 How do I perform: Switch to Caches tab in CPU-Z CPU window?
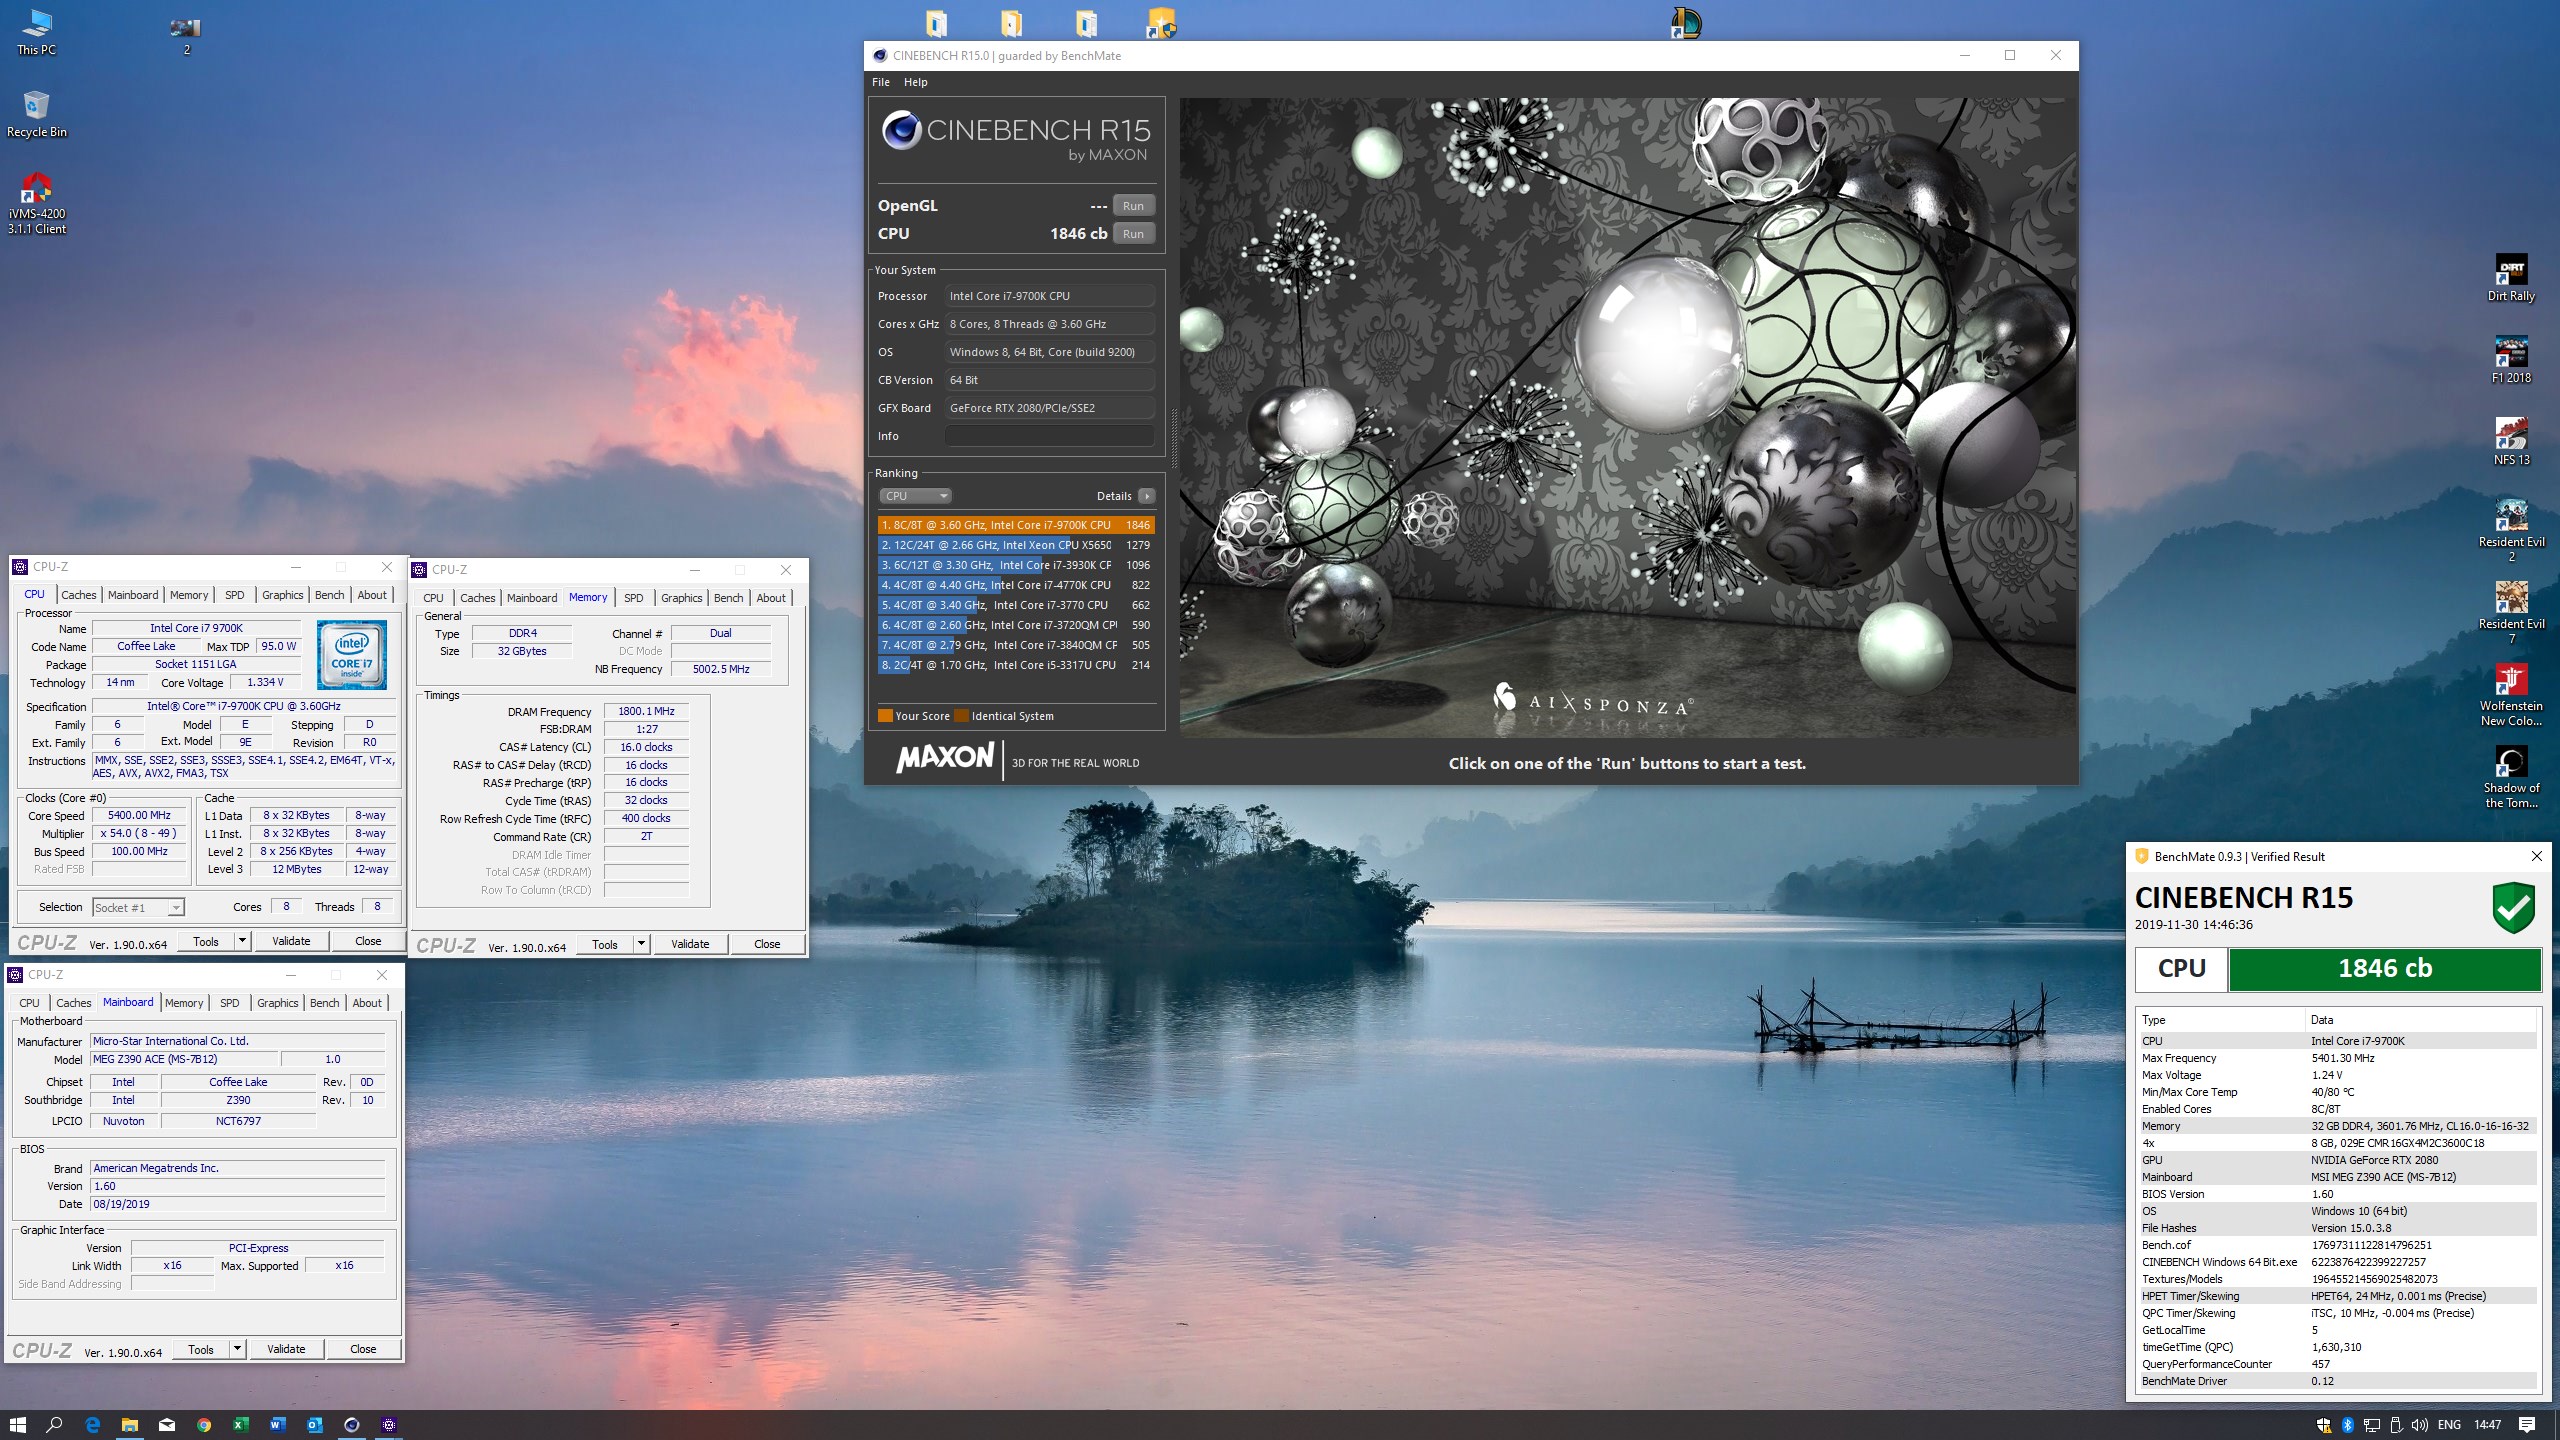pos(79,595)
